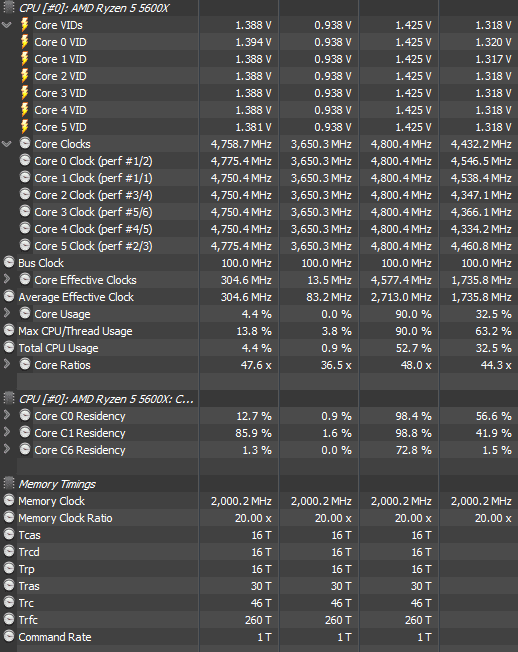Click the icon for Command Rate row
Viewport: 518px width, 652px height.
(x=9, y=636)
